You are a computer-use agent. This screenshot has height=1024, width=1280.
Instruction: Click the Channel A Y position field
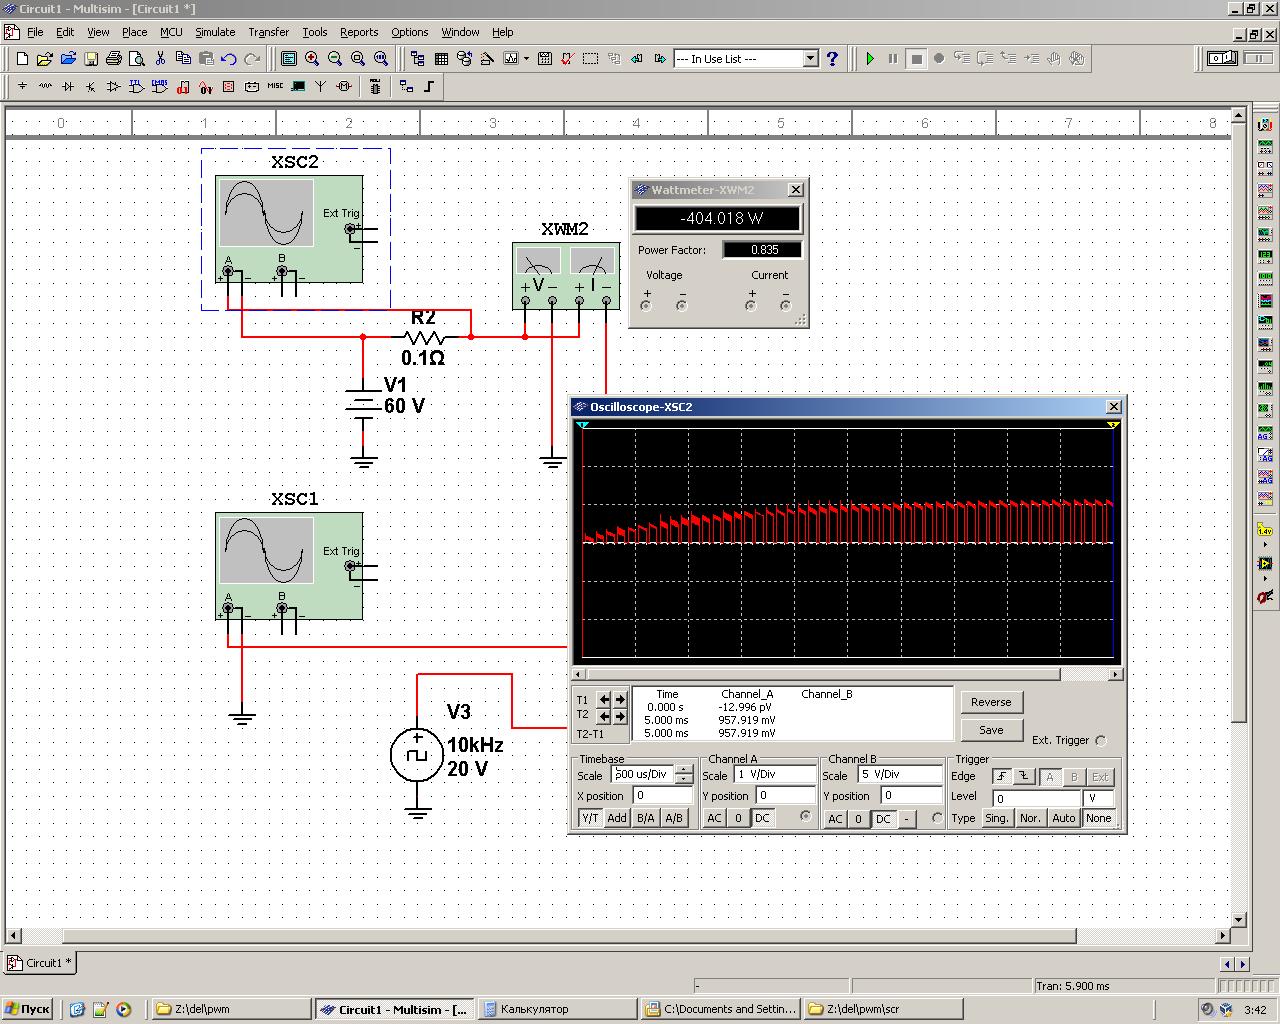tap(785, 796)
